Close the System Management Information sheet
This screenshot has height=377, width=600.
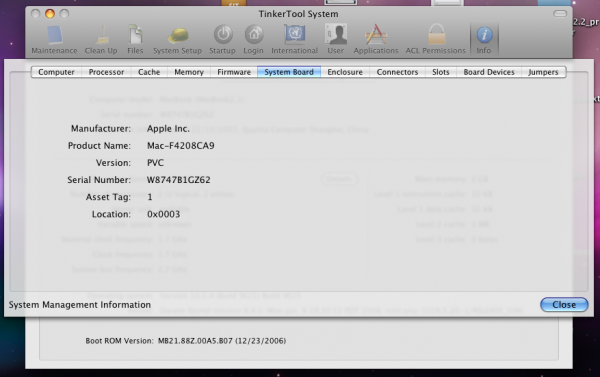[564, 305]
